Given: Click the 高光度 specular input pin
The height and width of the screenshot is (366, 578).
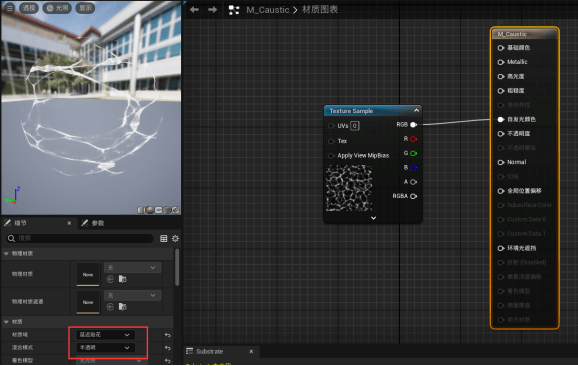Looking at the screenshot, I should [501, 77].
